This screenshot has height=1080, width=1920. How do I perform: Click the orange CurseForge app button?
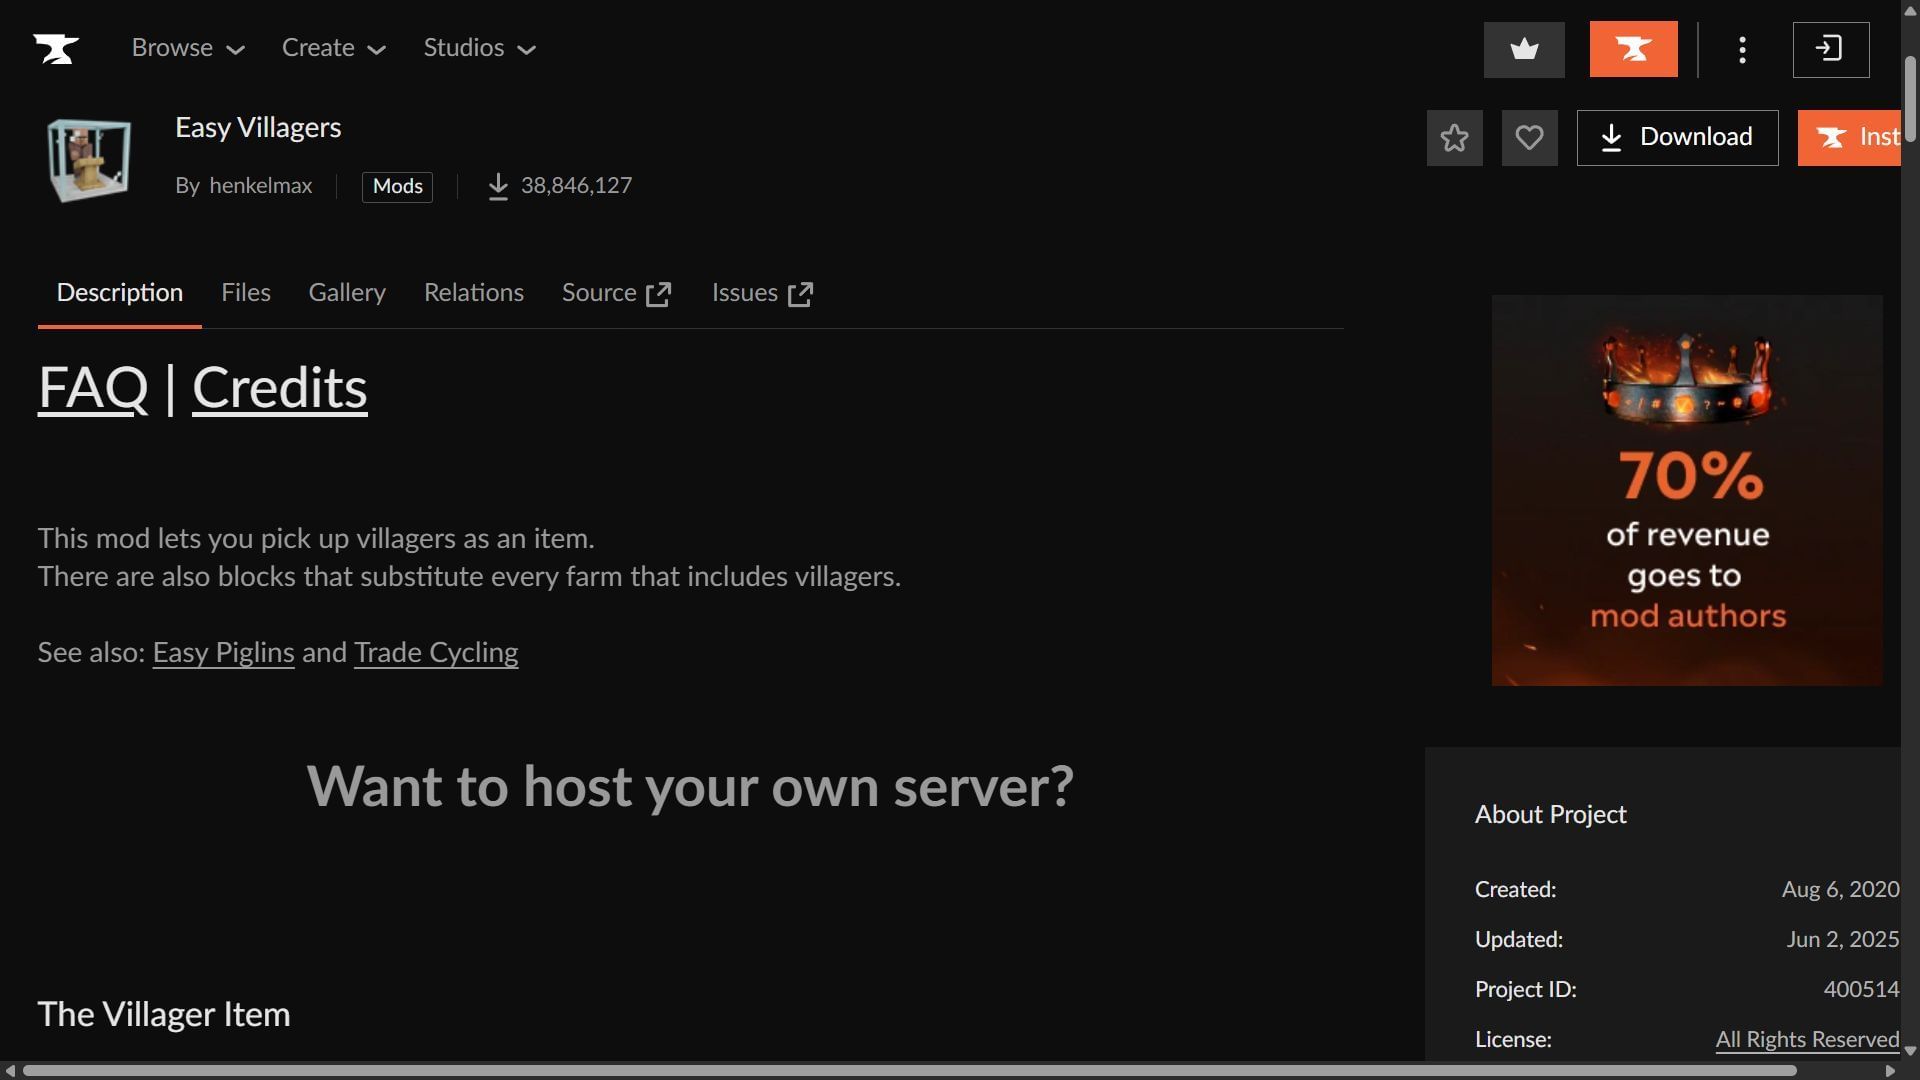click(1633, 49)
